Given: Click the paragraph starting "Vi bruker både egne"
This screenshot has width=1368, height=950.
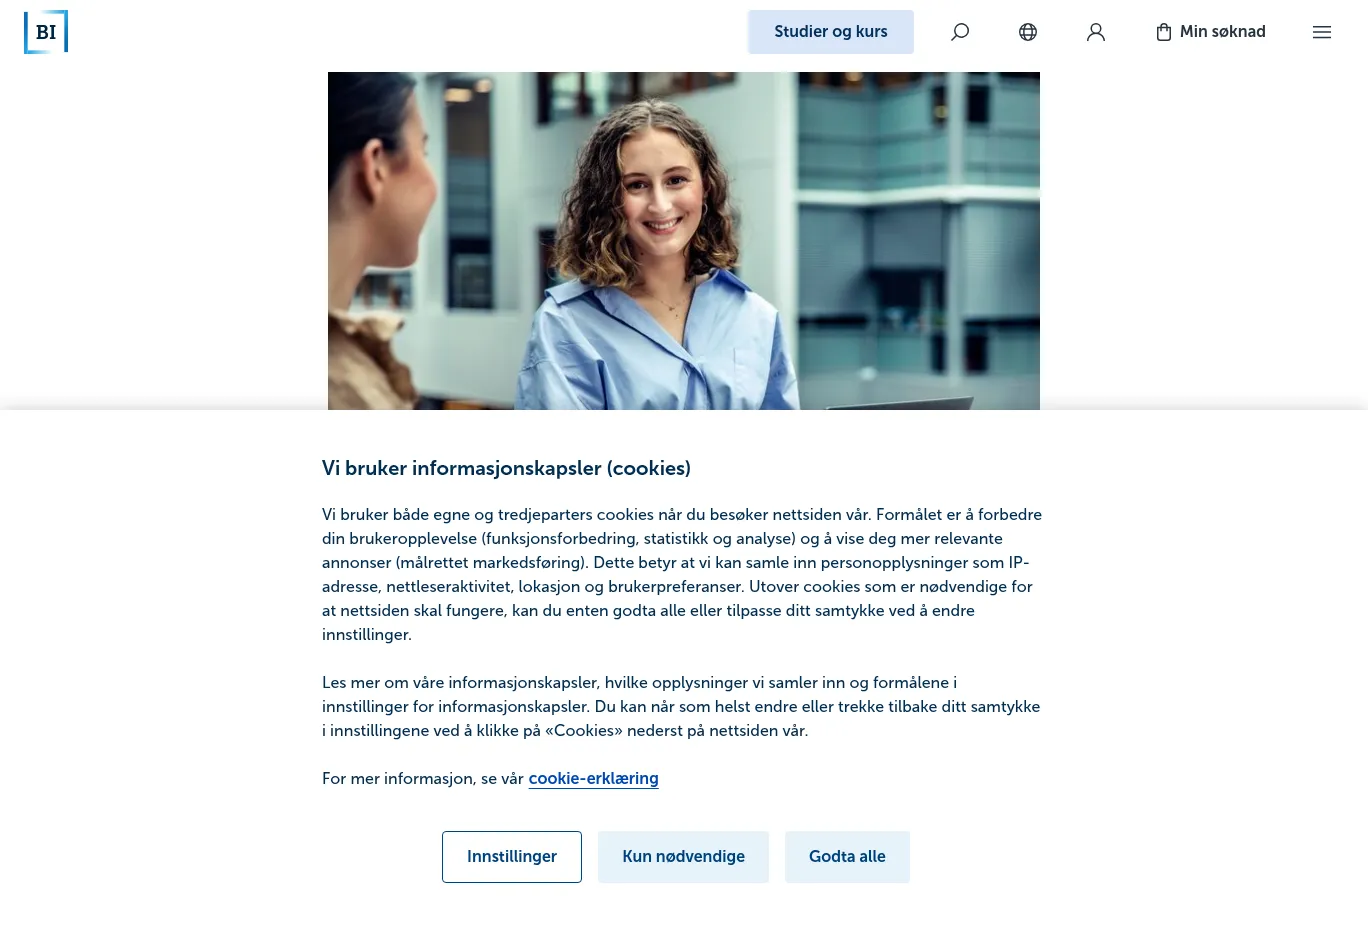Looking at the screenshot, I should 682,575.
